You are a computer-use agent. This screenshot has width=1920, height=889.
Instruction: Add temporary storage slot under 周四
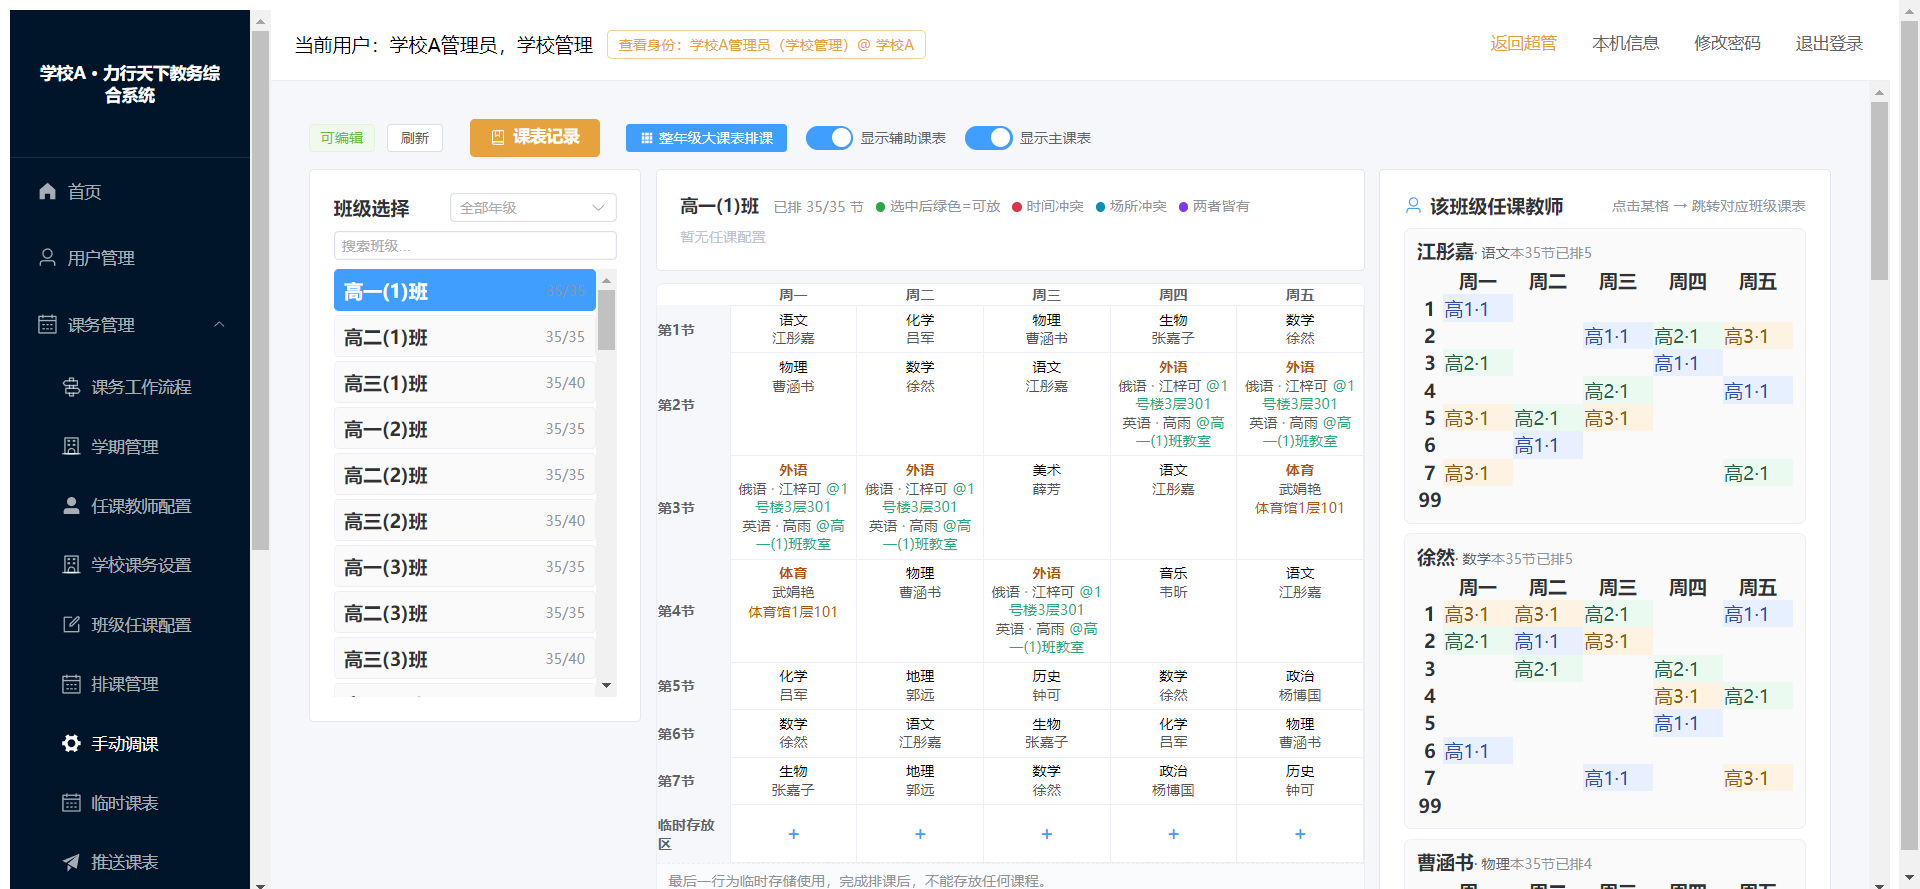click(1173, 834)
